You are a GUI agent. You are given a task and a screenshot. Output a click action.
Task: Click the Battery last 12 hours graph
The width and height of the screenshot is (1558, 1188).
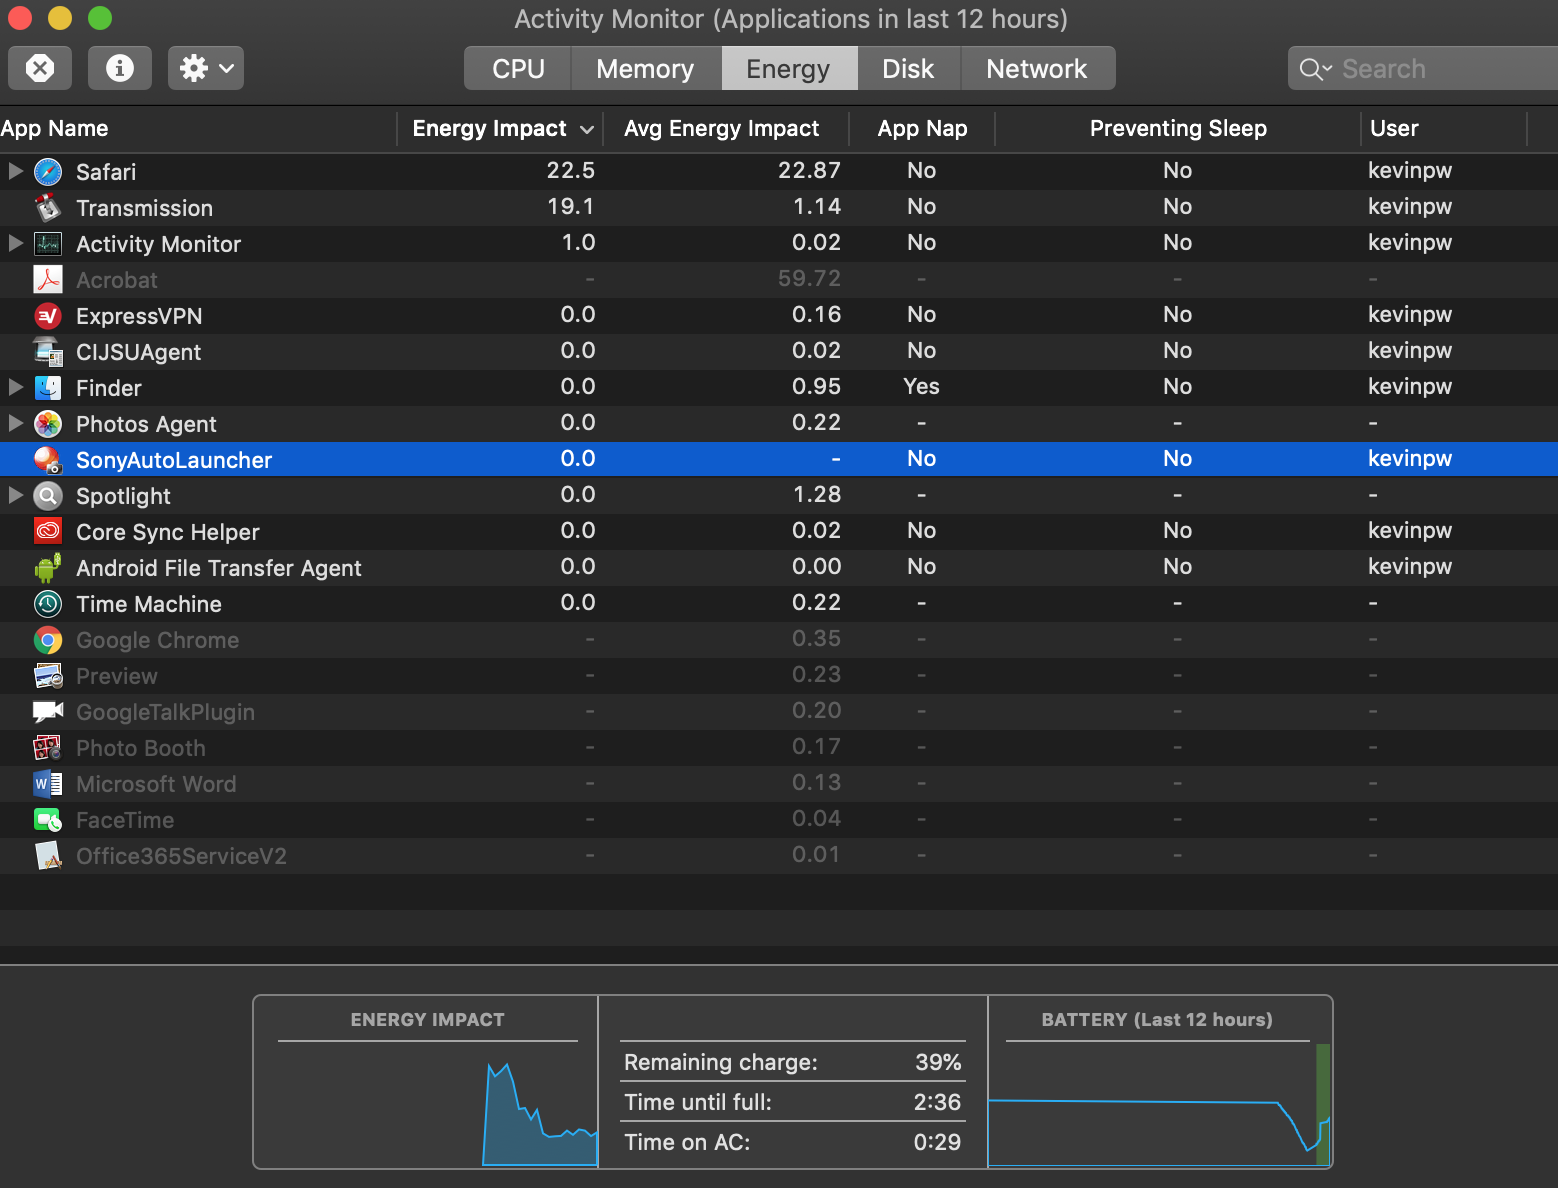tap(1160, 1104)
